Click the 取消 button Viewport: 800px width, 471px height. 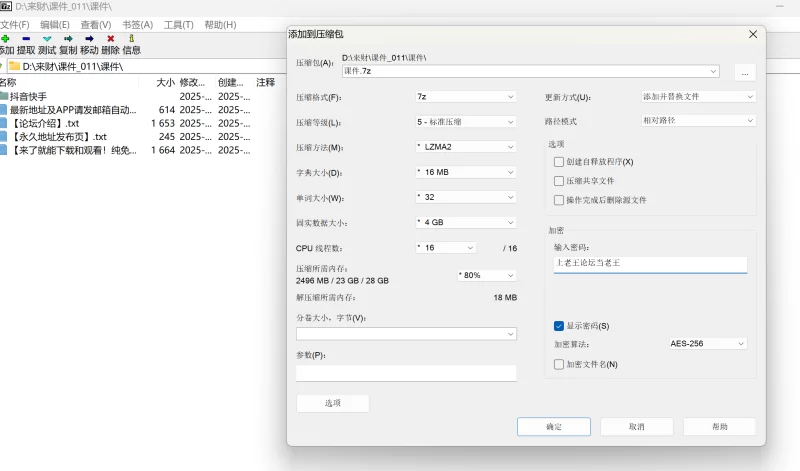pos(637,427)
